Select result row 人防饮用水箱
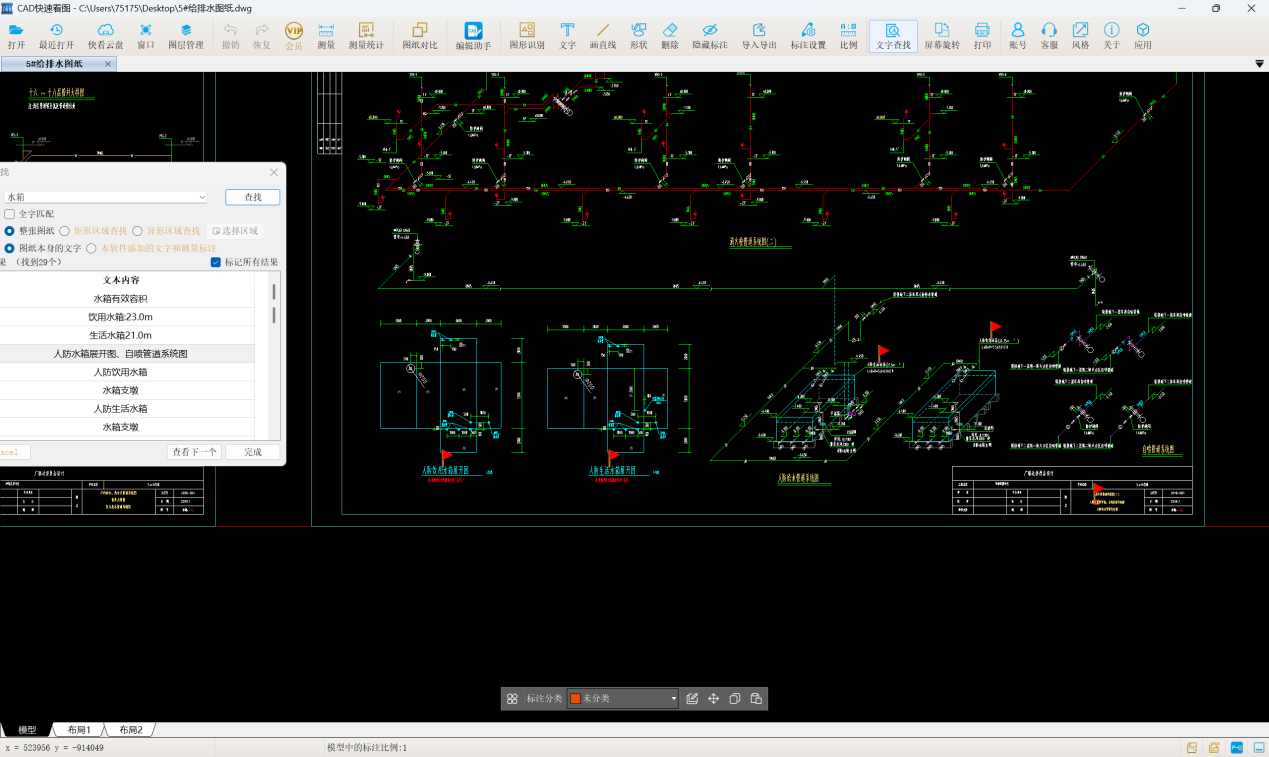 121,372
